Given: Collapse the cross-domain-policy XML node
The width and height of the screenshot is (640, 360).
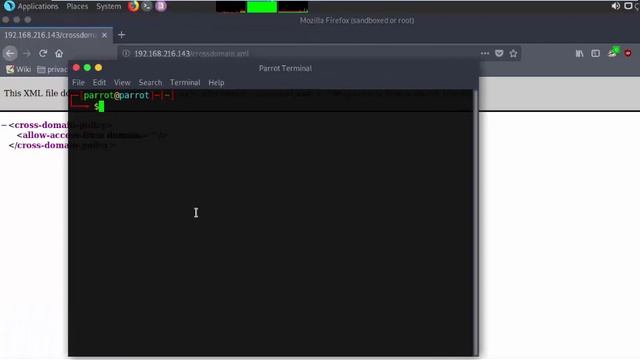Looking at the screenshot, I should coord(4,125).
